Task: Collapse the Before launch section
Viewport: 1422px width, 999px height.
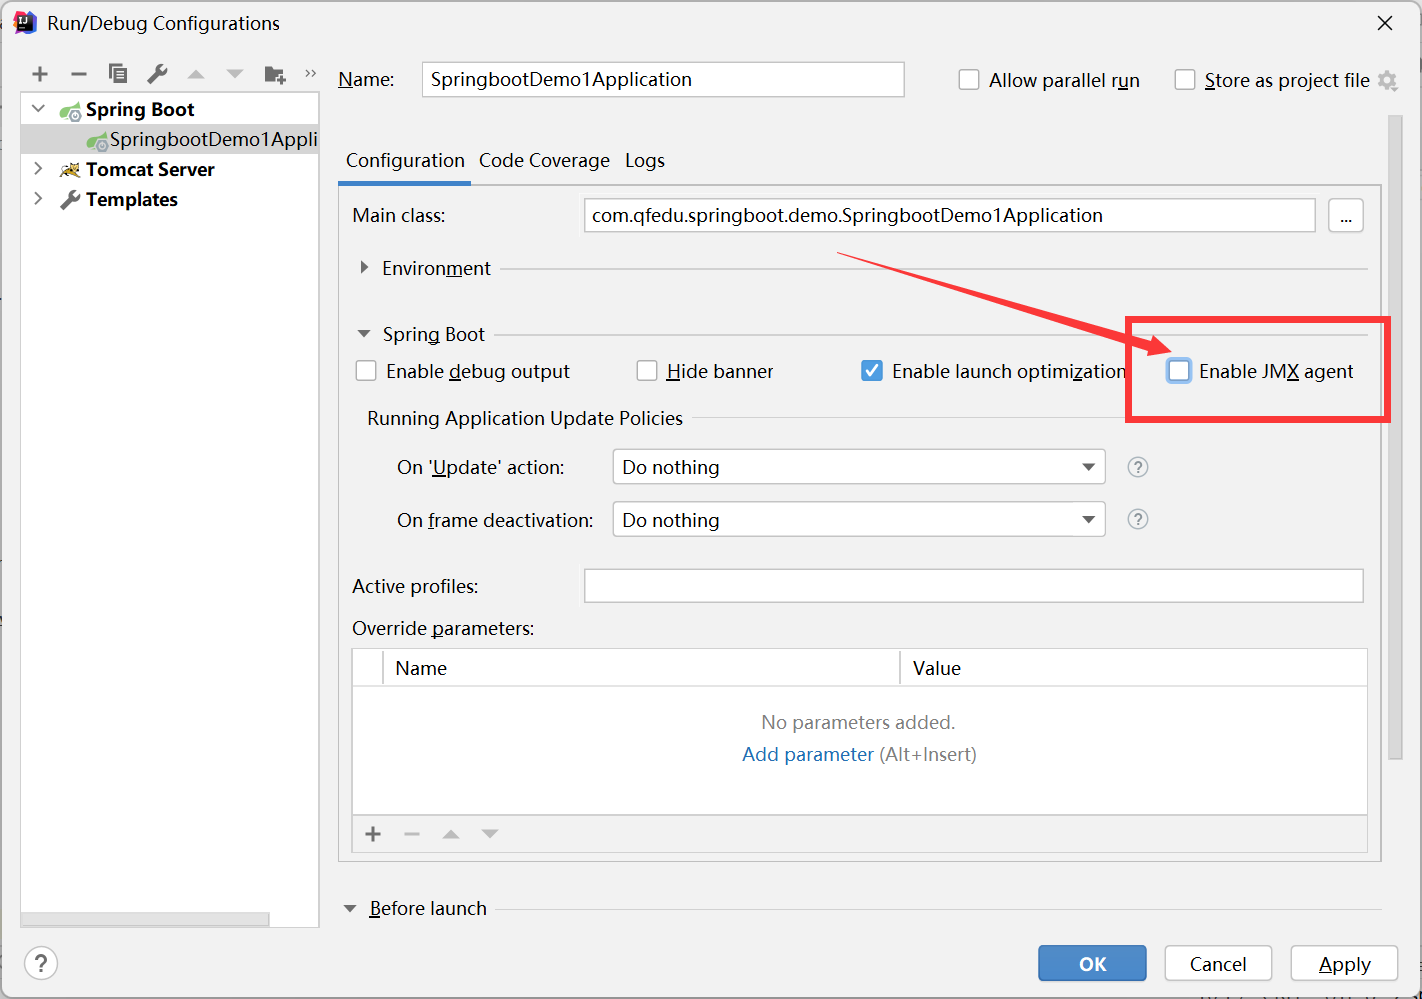Action: (x=350, y=909)
